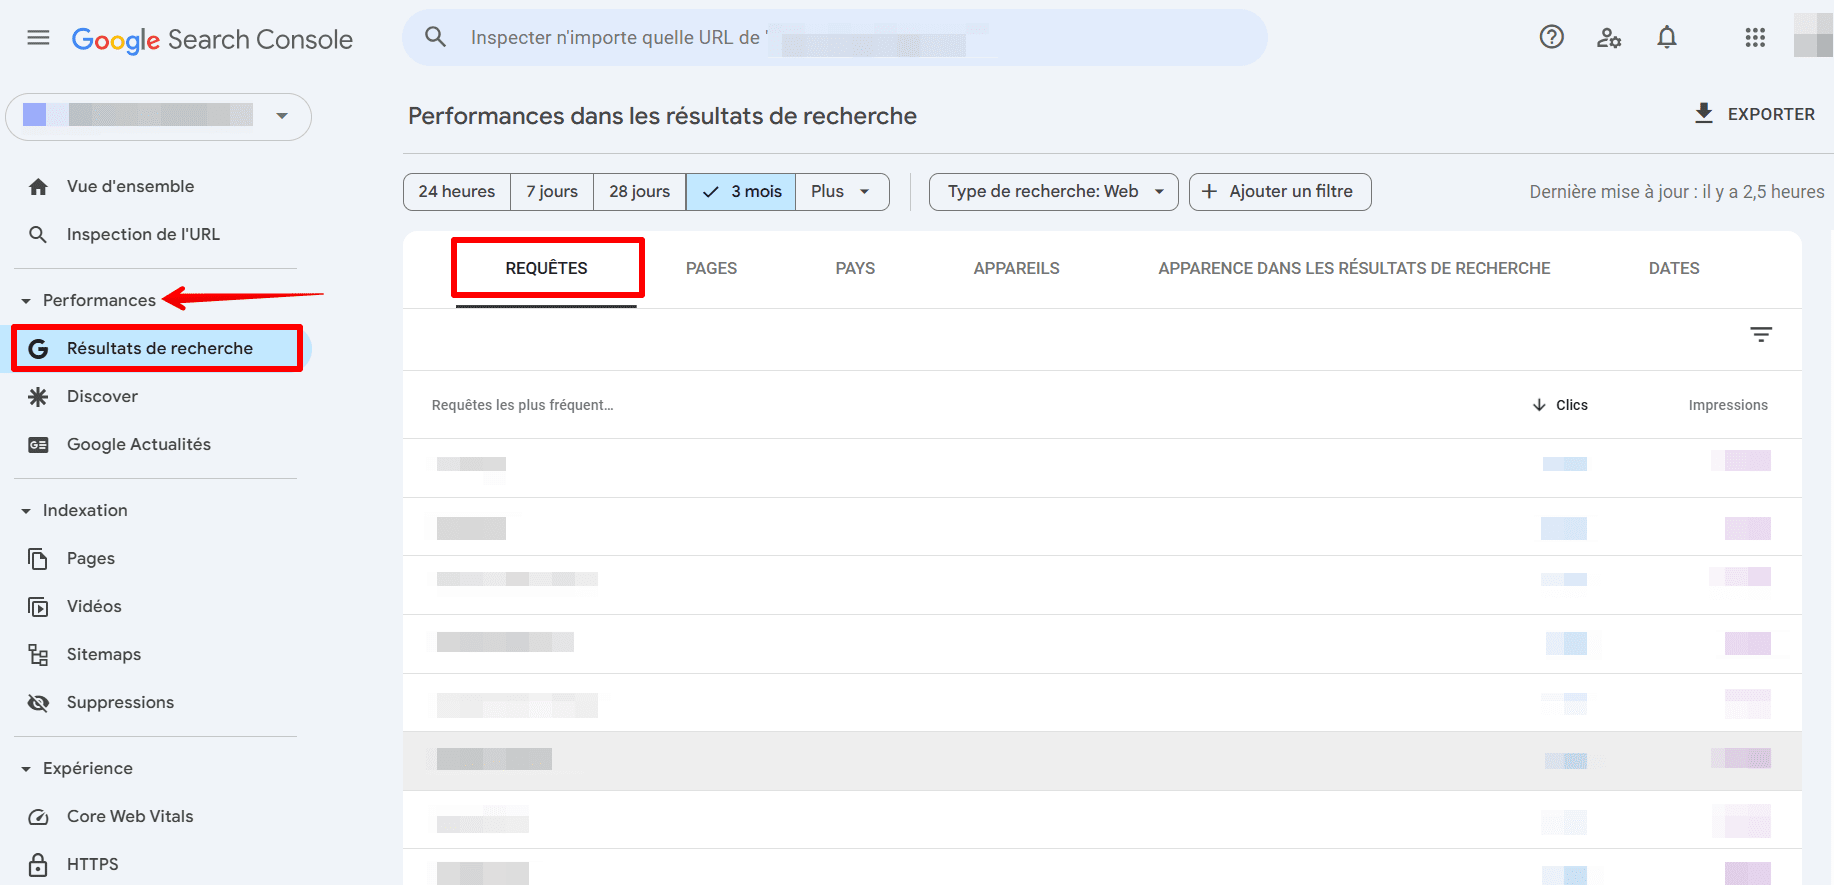1834x885 pixels.
Task: Click the Discover asterisk icon
Action: 38,397
